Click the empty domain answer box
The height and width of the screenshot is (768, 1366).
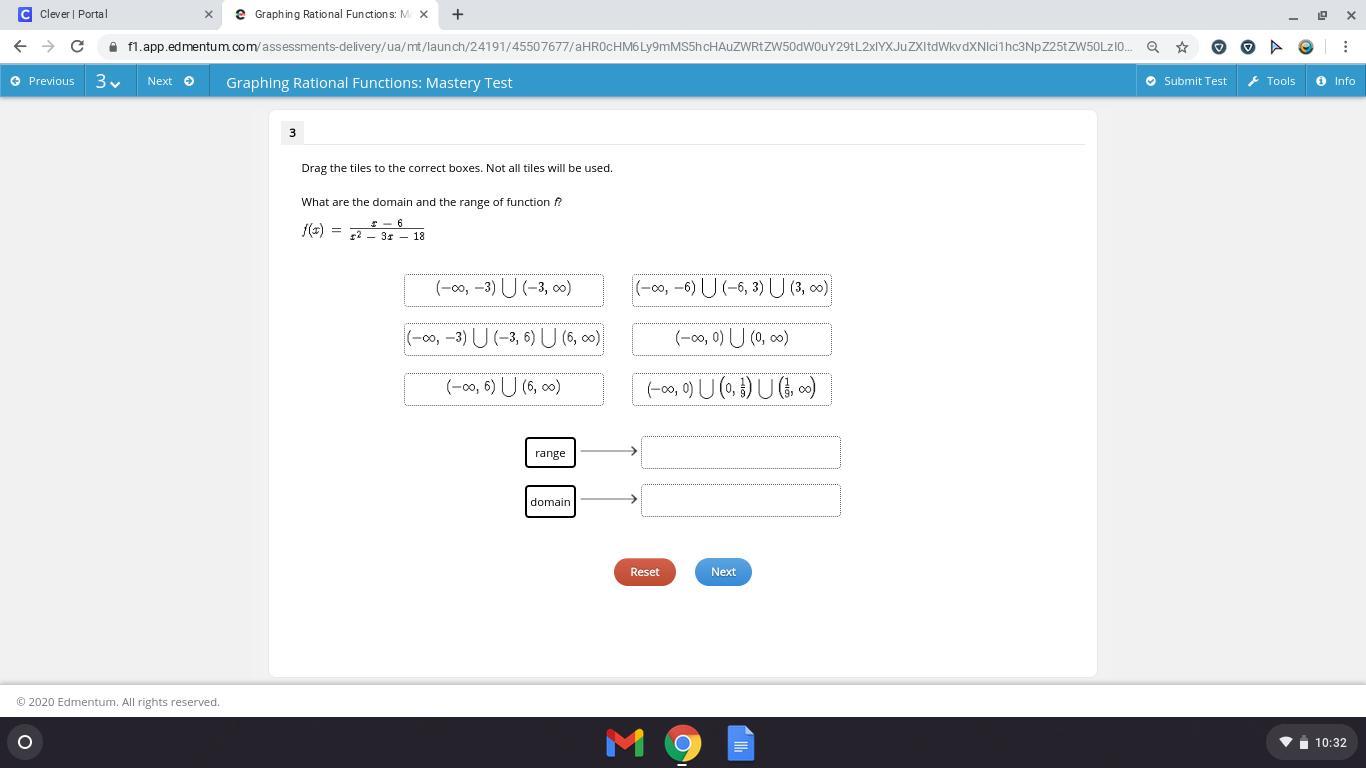pos(741,501)
